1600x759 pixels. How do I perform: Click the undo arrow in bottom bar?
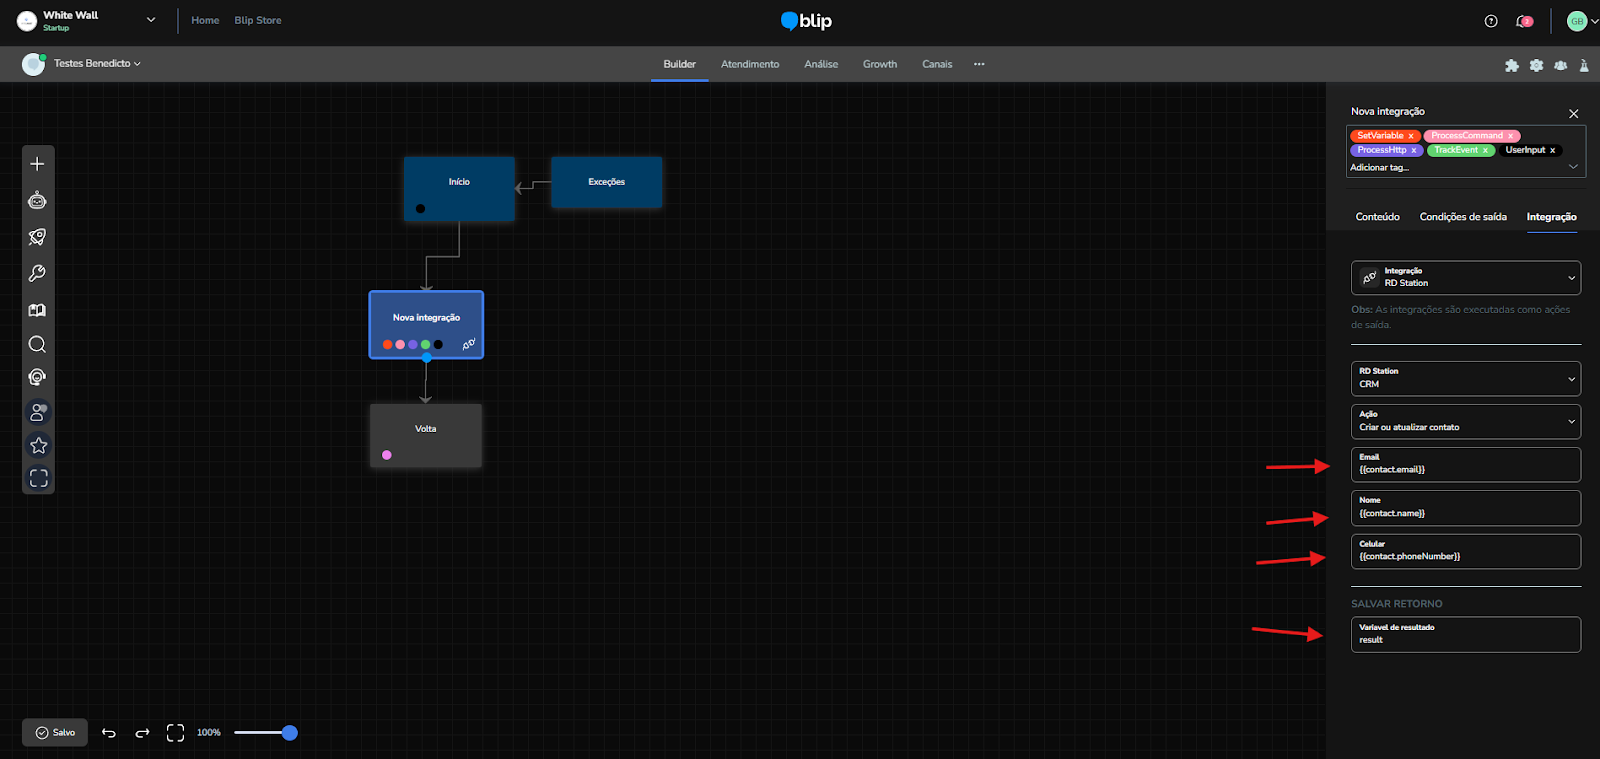point(109,733)
